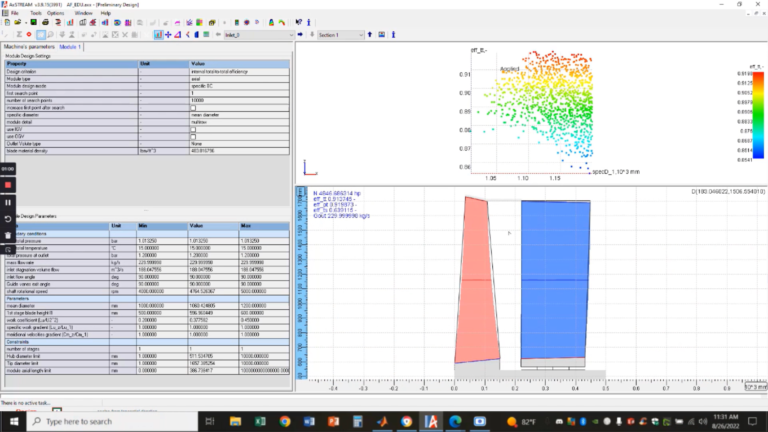The width and height of the screenshot is (768, 432).
Task: Toggle the use OGV checkbox
Action: coord(193,137)
